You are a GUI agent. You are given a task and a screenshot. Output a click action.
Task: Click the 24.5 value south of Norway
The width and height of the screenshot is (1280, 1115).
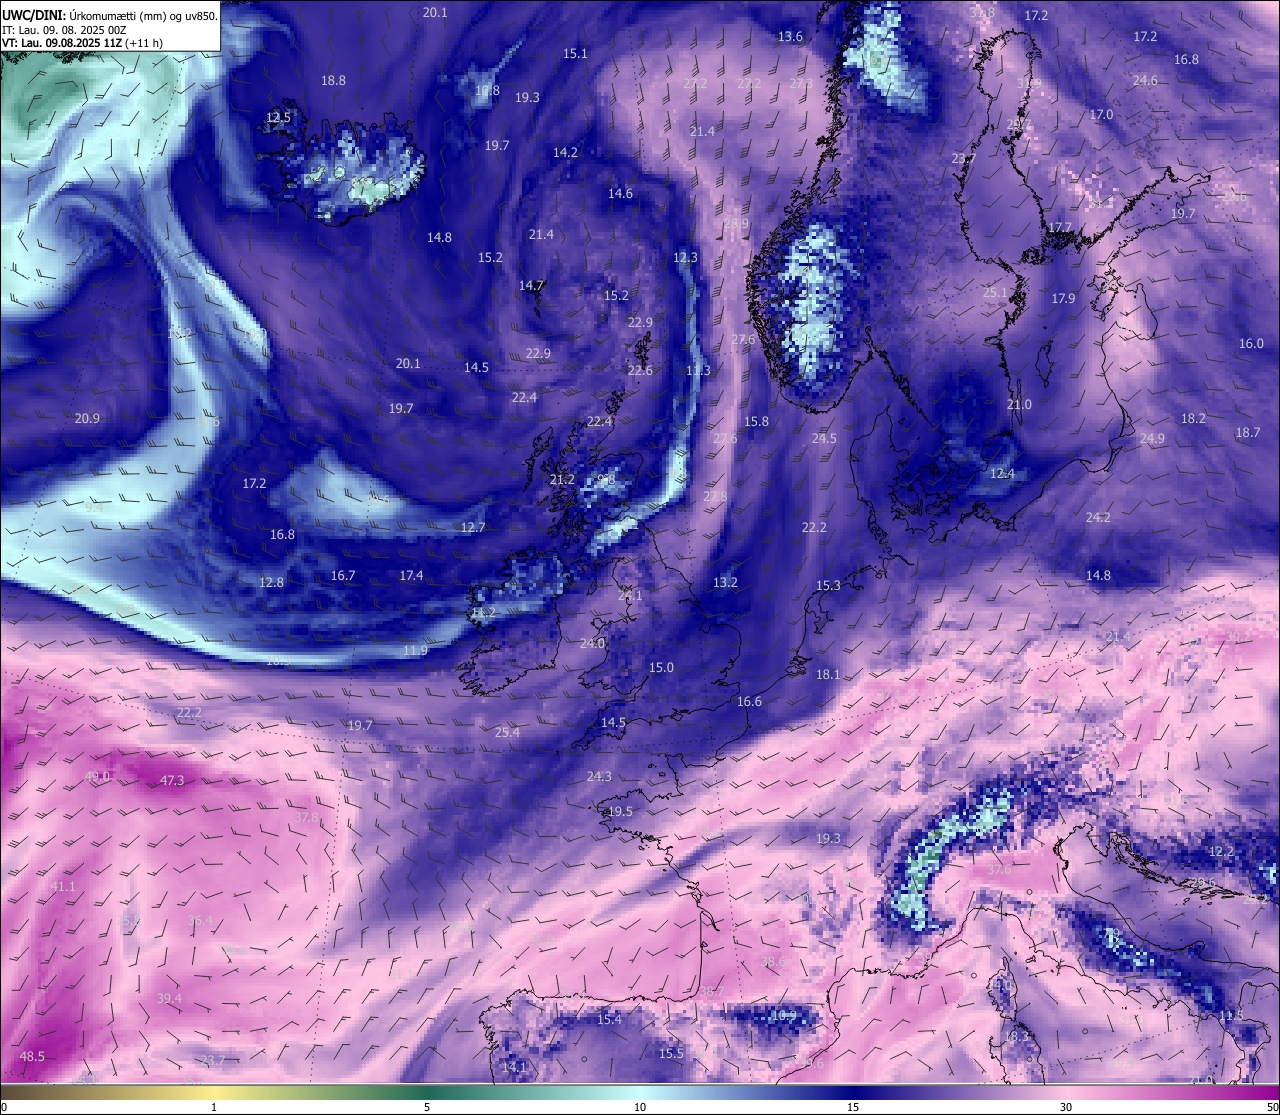[824, 438]
